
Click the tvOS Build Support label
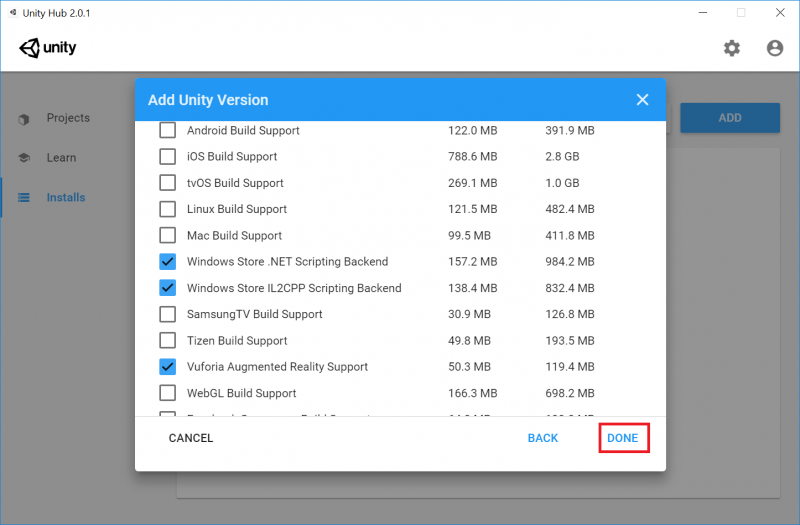click(235, 183)
